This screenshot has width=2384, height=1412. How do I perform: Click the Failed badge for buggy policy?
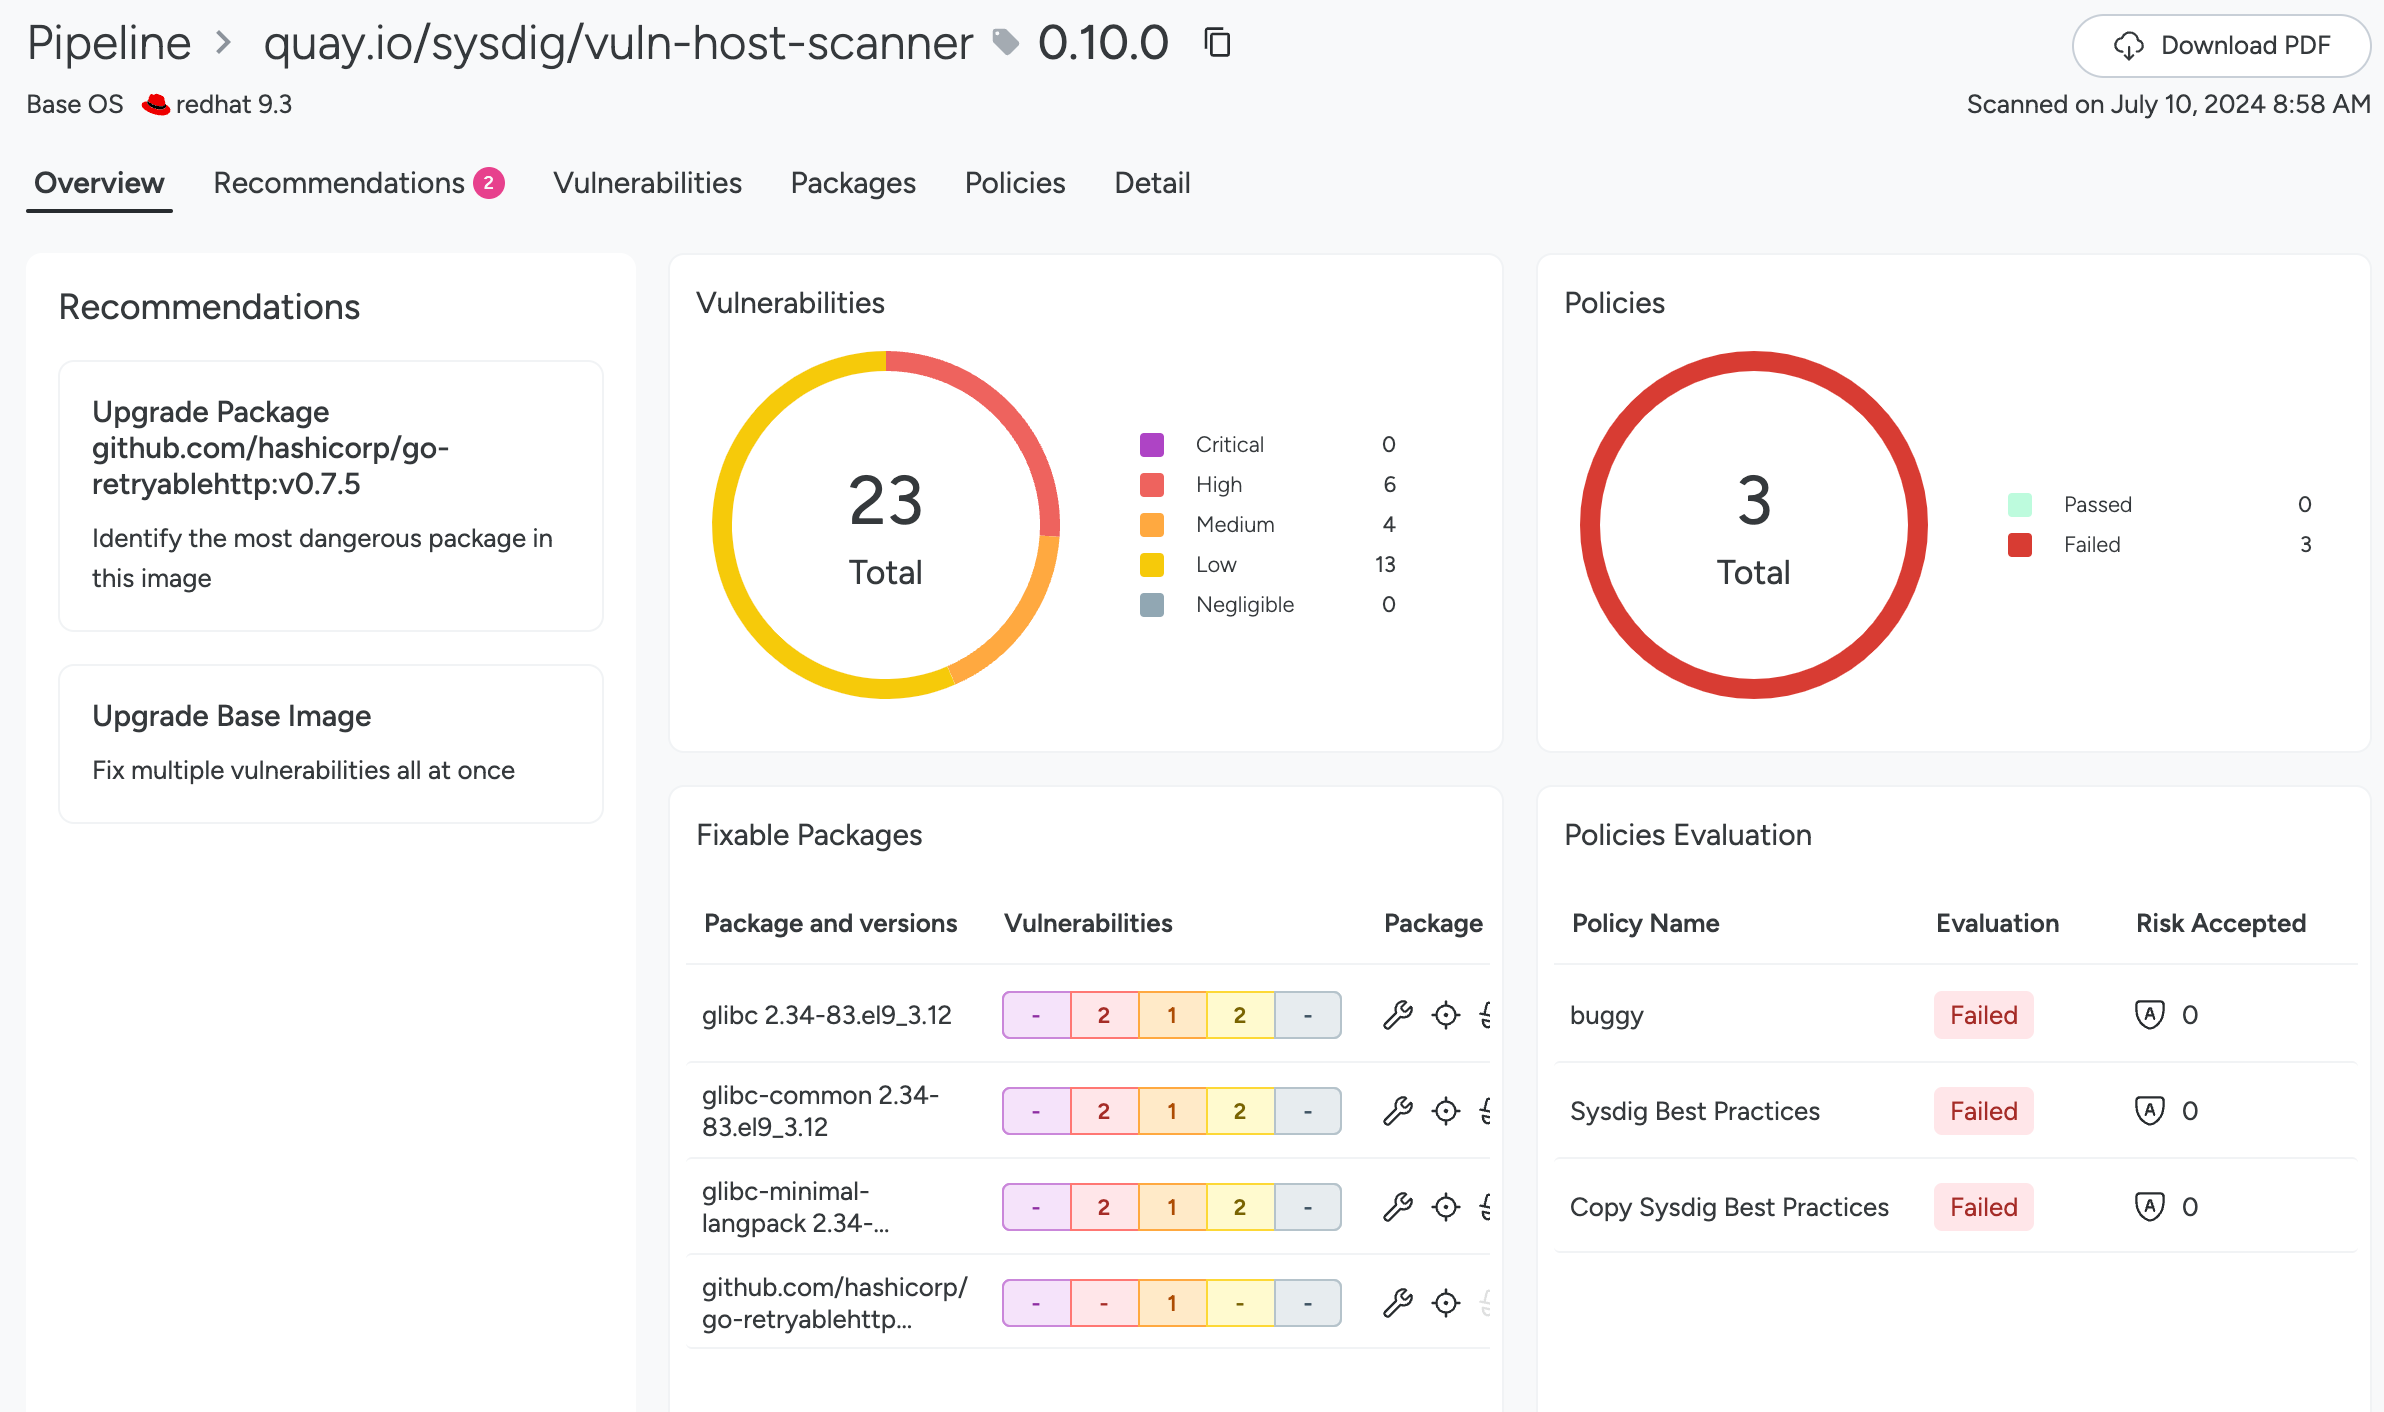tap(1983, 1015)
